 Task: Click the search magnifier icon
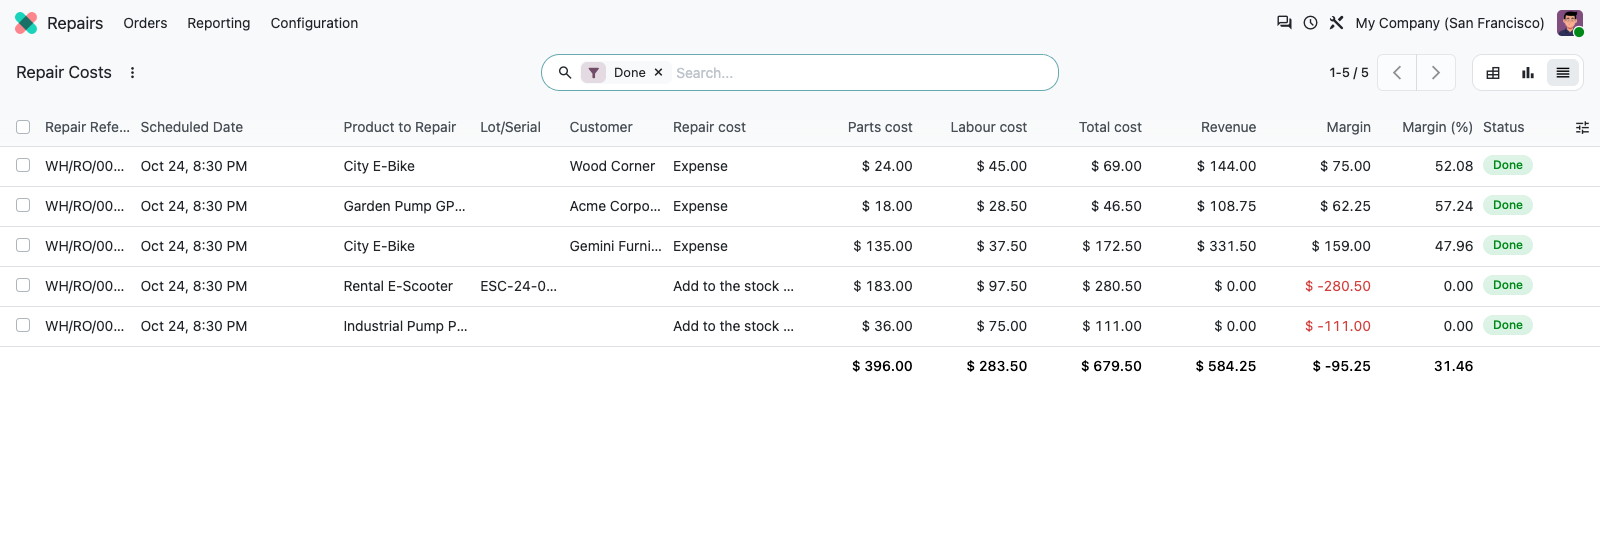click(565, 72)
